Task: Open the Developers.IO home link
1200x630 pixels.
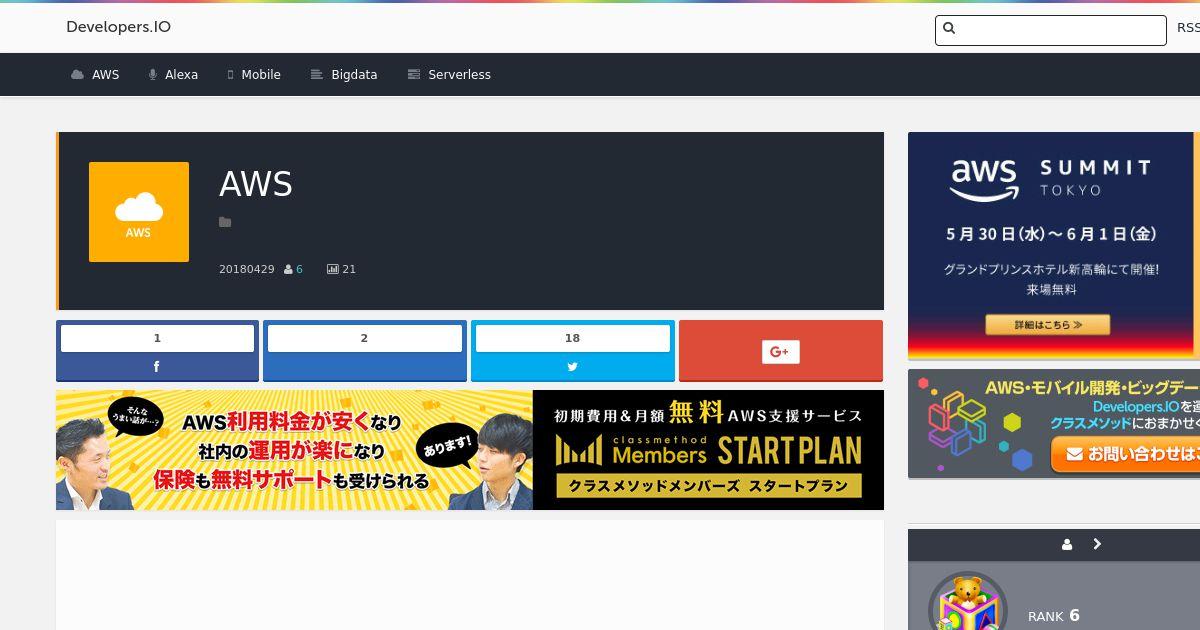Action: click(118, 27)
